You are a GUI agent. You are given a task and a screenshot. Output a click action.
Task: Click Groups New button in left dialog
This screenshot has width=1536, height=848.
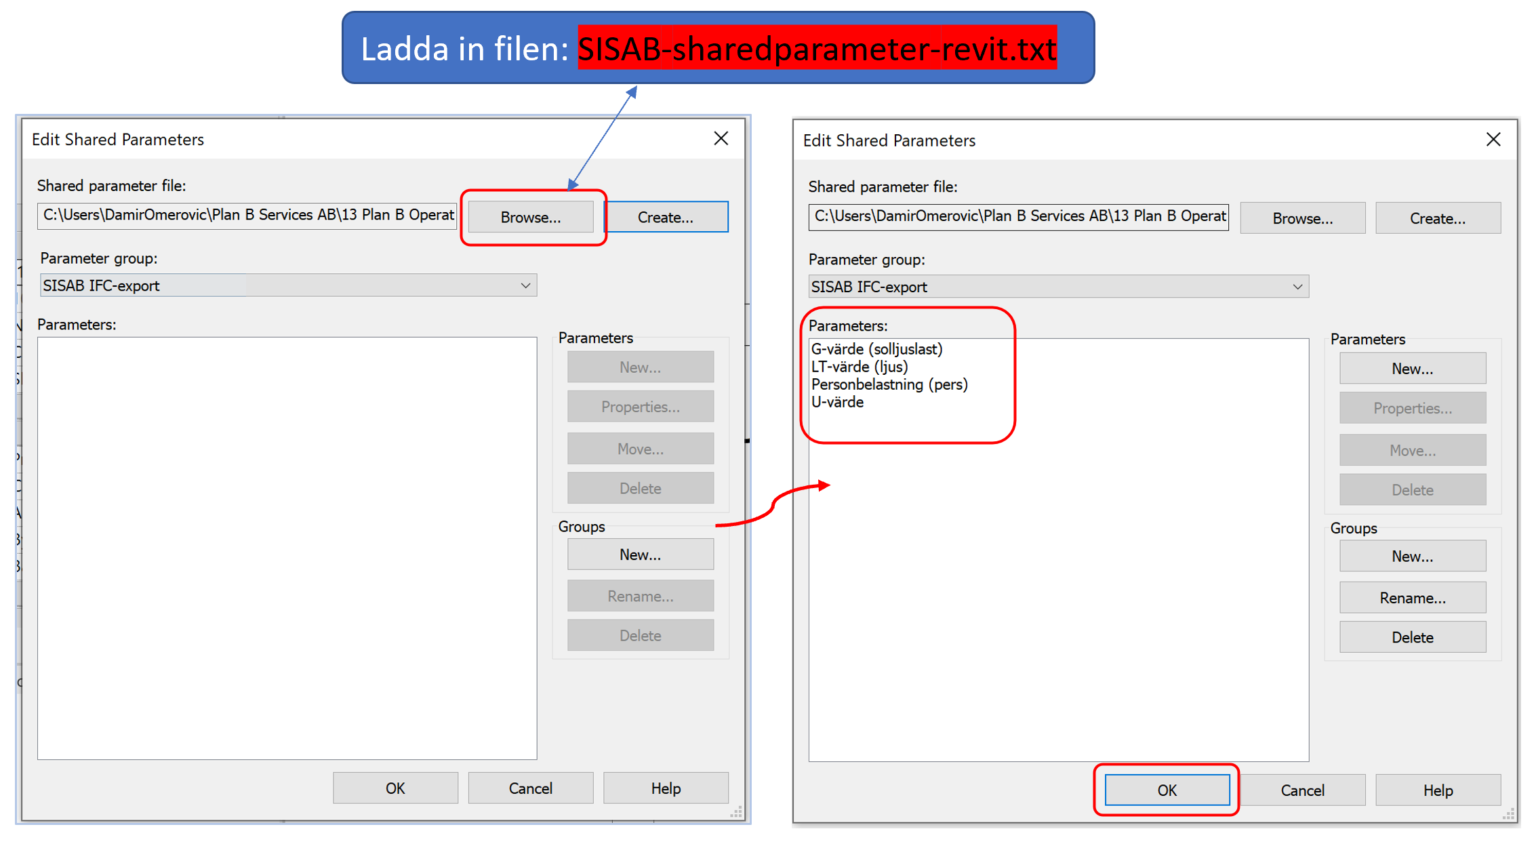[640, 555]
